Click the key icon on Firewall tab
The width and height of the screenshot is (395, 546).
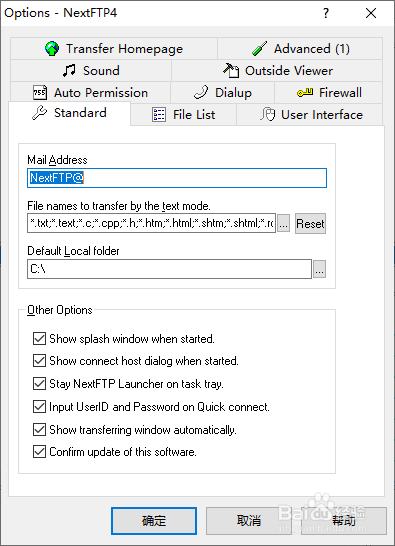[305, 93]
